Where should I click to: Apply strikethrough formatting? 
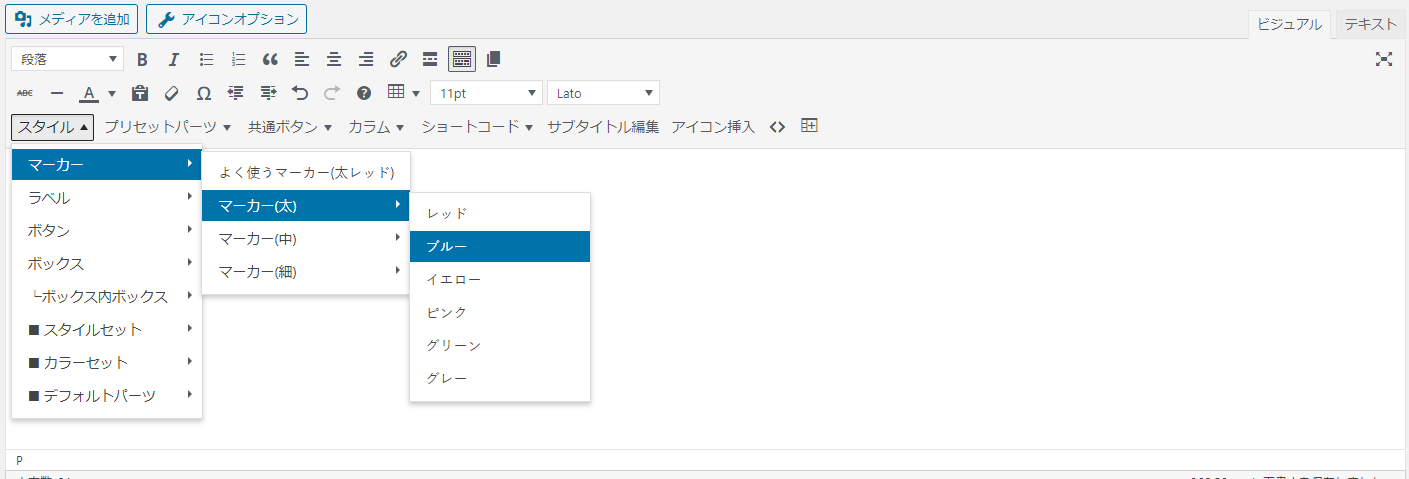point(25,93)
